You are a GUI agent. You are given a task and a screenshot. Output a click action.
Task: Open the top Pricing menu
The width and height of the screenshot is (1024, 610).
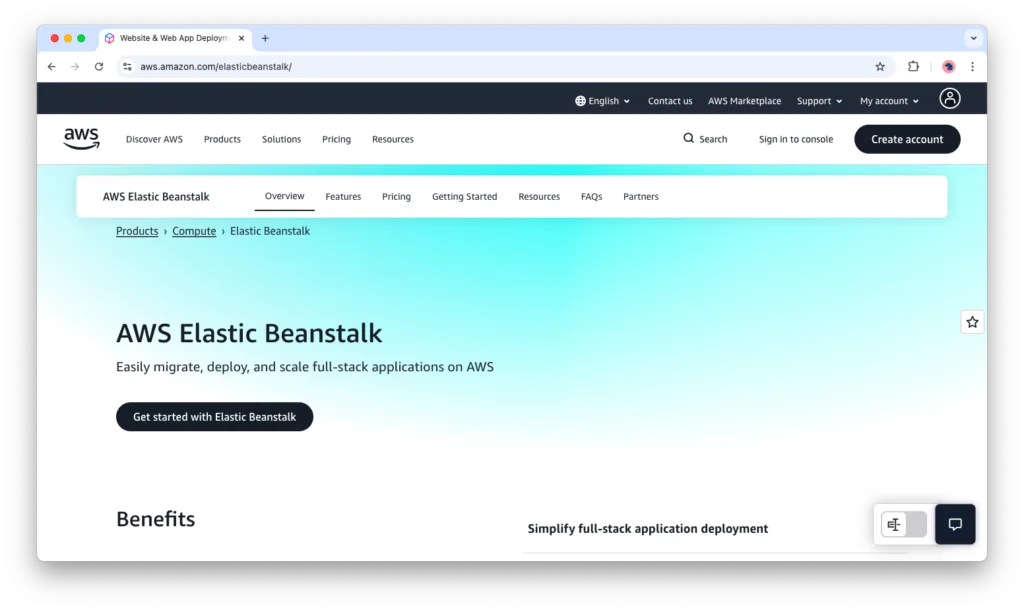click(x=336, y=139)
